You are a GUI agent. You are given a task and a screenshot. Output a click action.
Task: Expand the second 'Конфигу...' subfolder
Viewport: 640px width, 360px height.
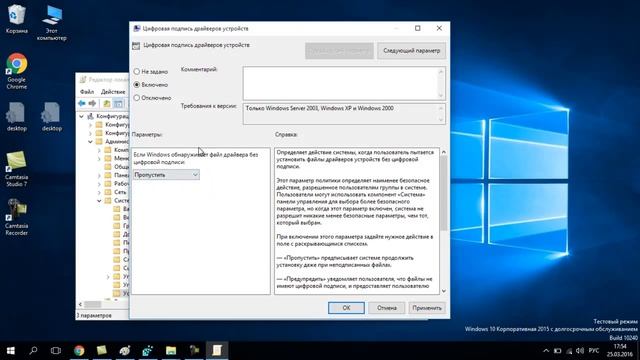coord(90,133)
